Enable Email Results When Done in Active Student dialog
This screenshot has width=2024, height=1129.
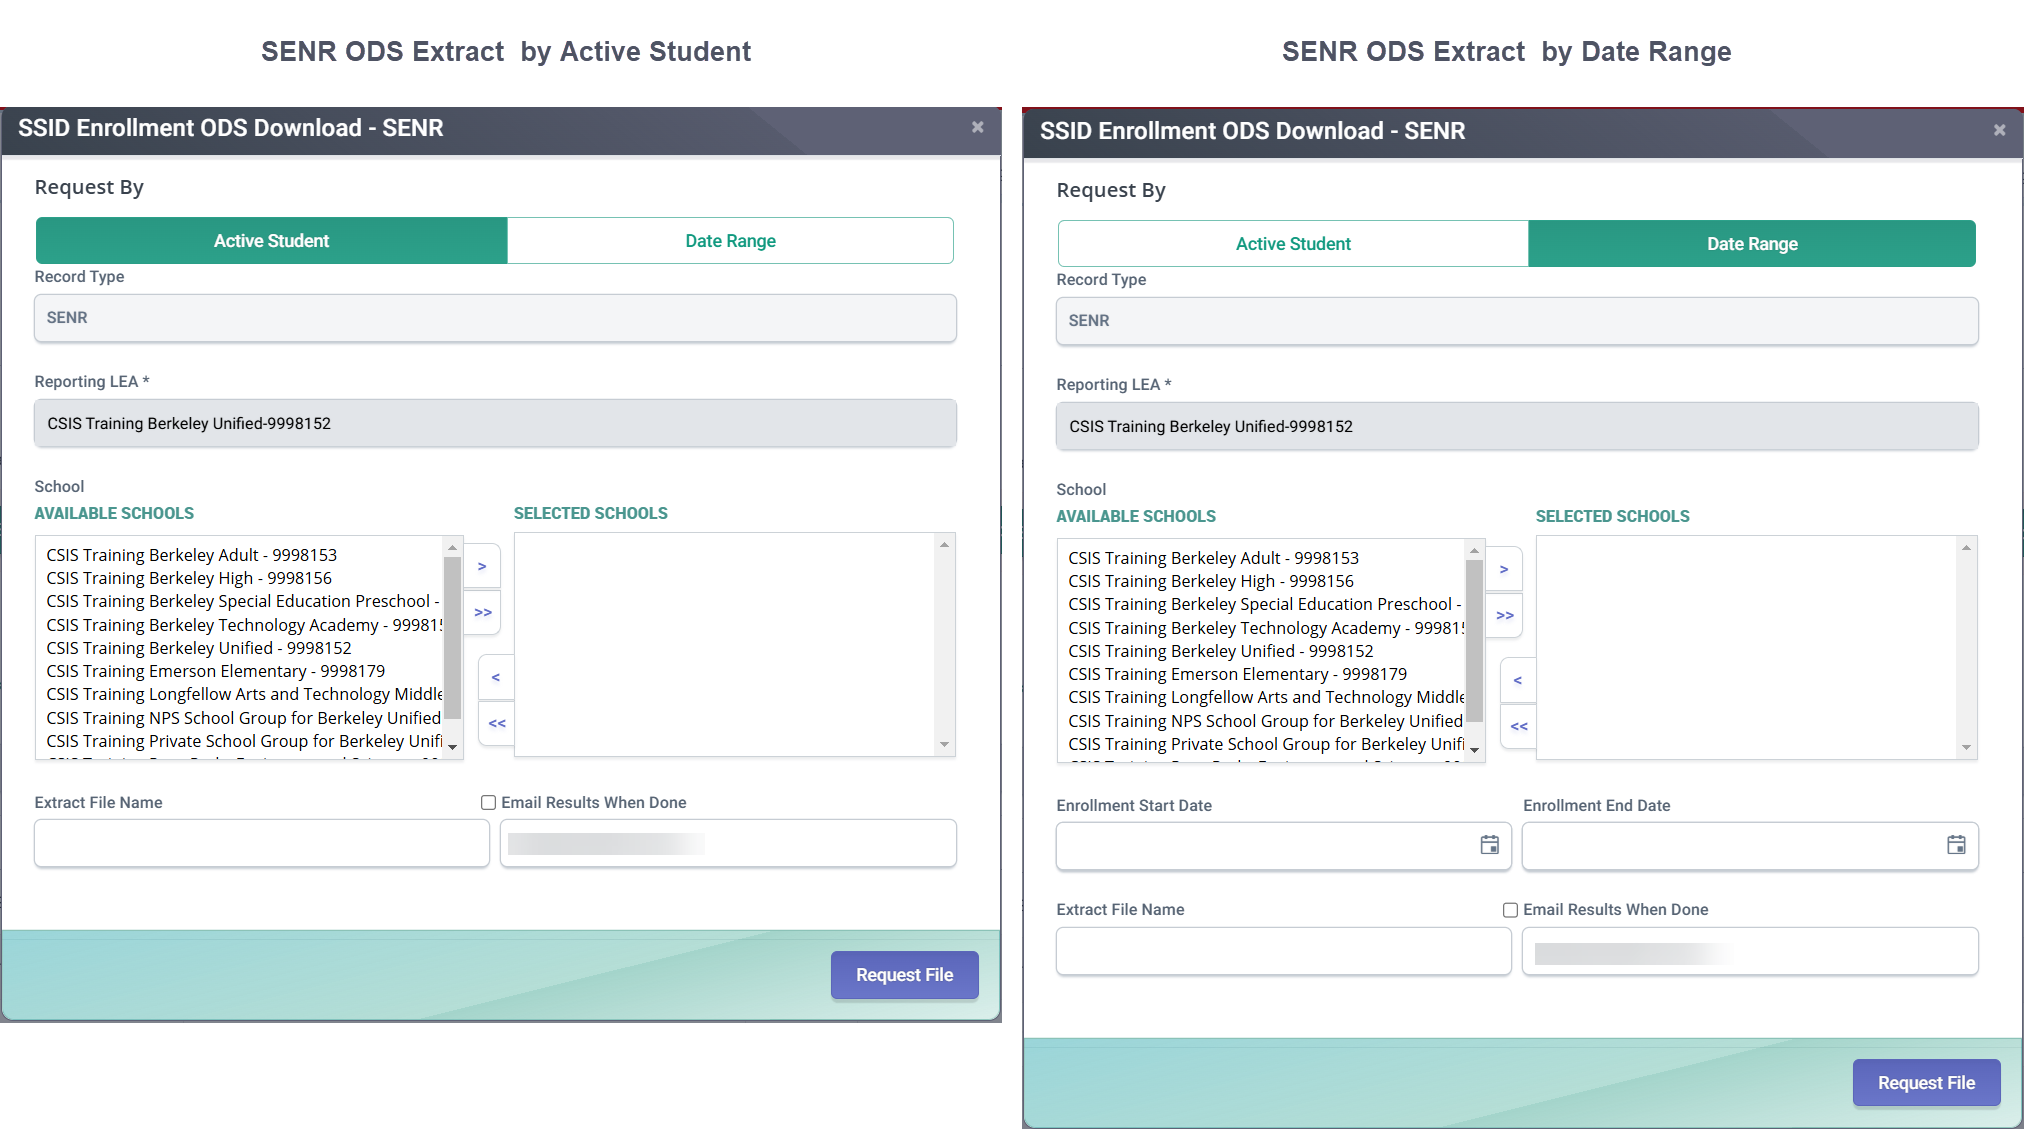point(488,802)
